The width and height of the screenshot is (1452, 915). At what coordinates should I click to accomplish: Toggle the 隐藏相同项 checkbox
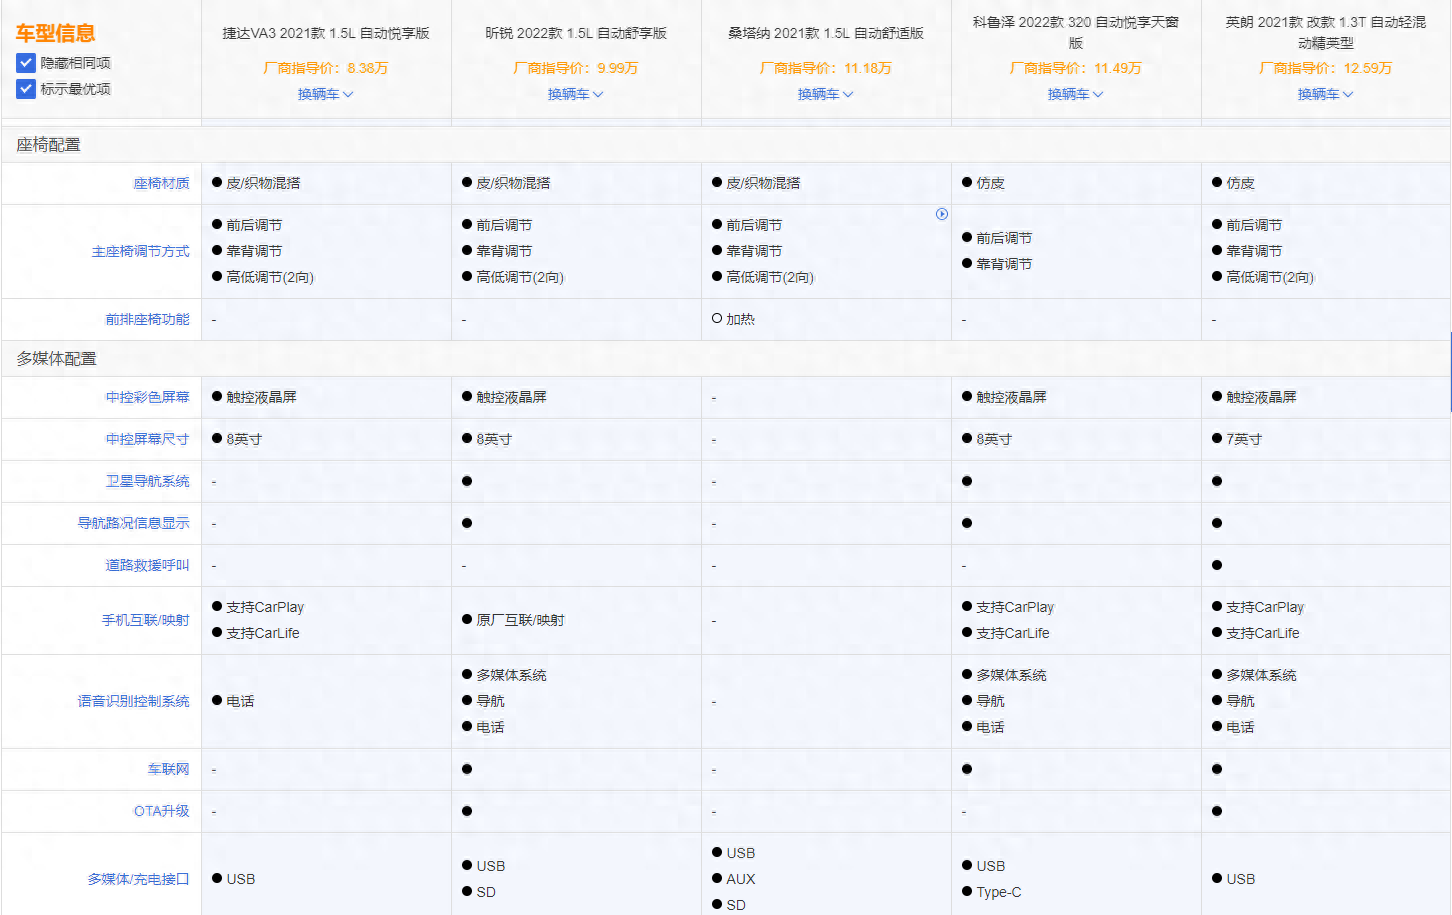(x=26, y=63)
